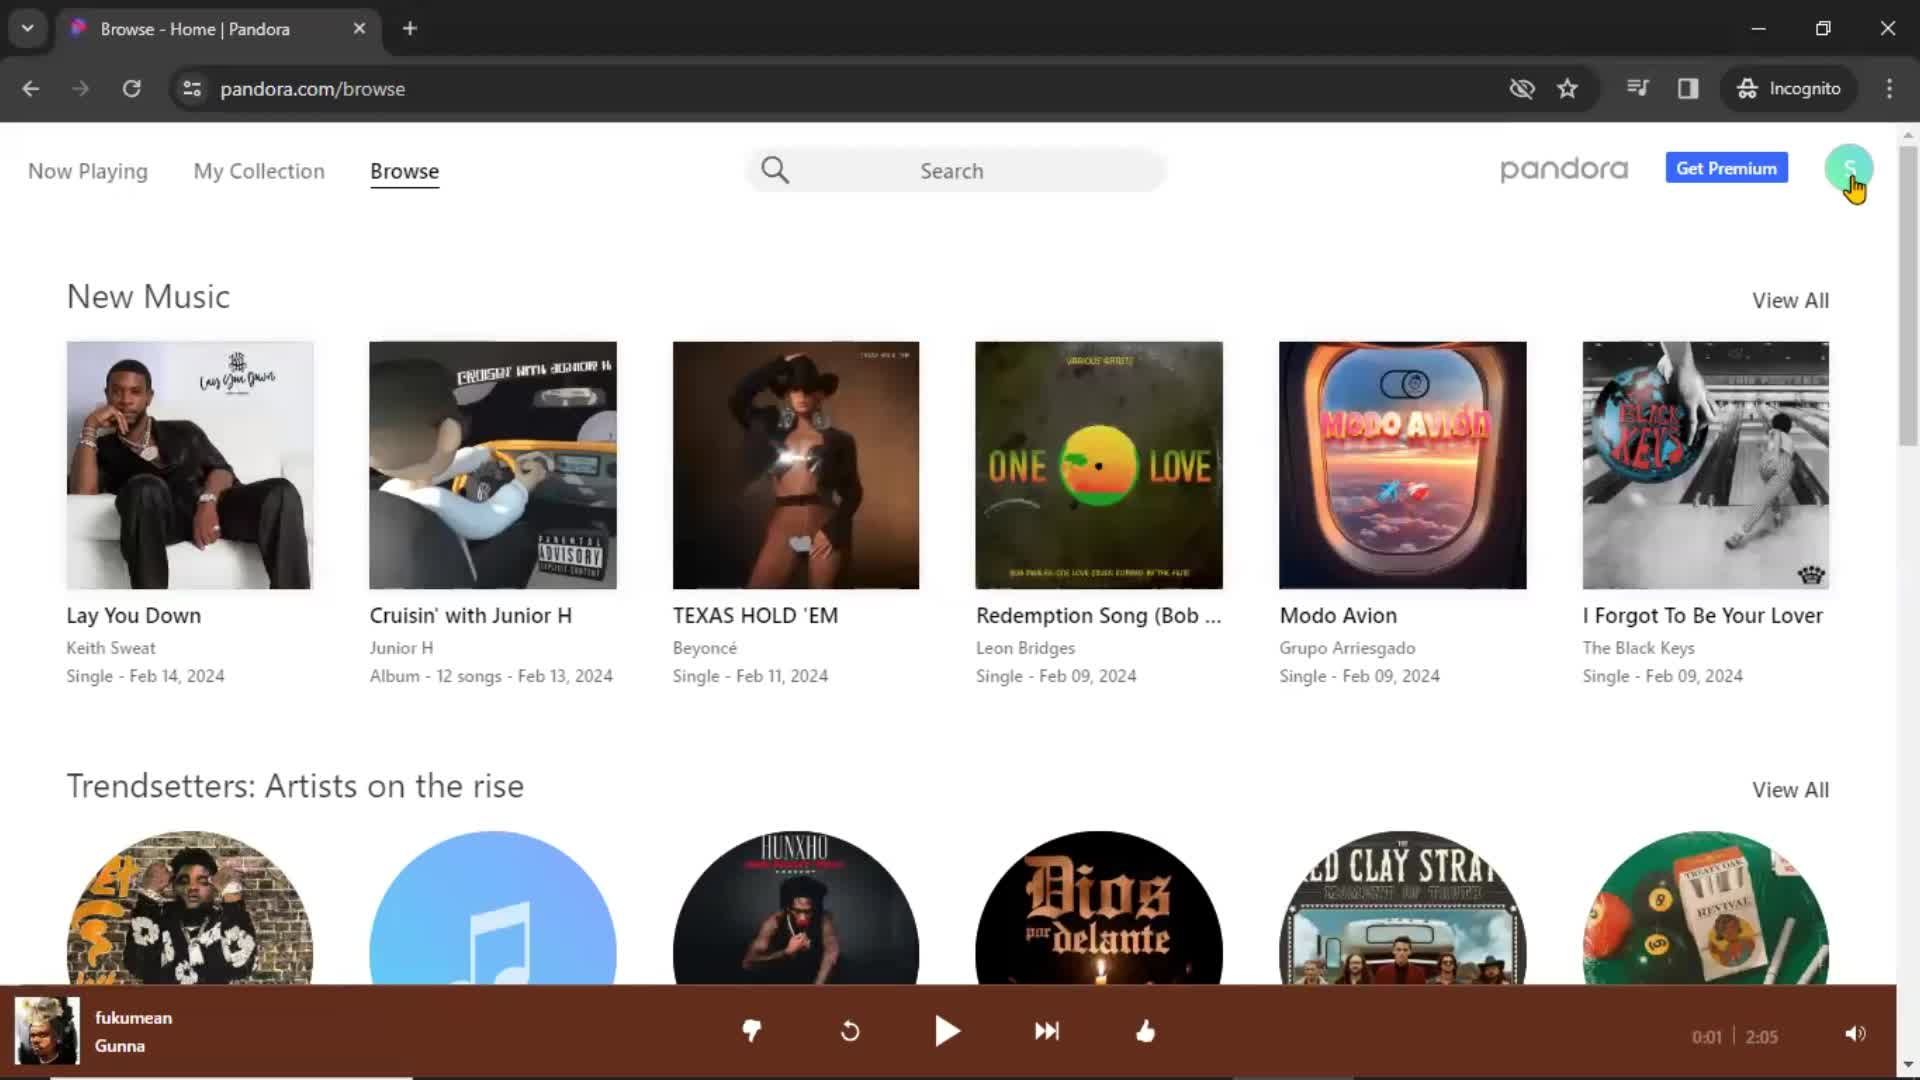Click View All under New Music
Image resolution: width=1920 pixels, height=1080 pixels.
(1789, 299)
